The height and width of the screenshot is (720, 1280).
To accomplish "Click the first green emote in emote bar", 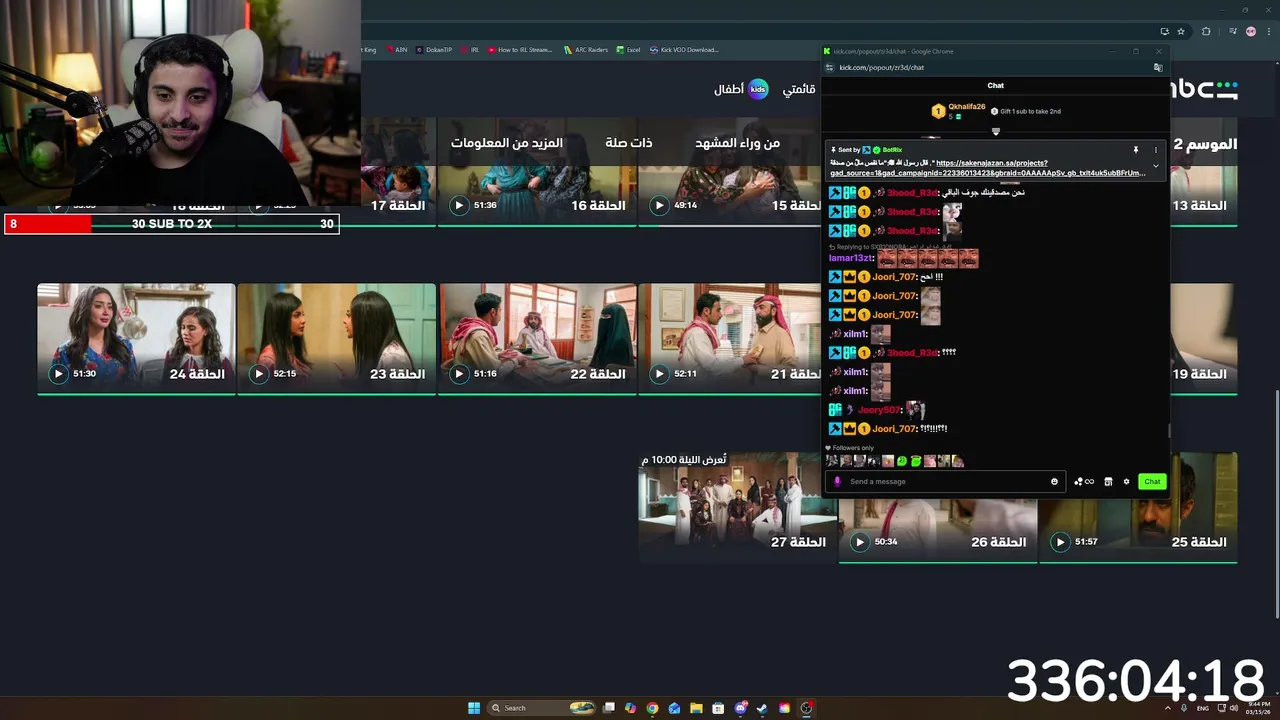I will click(x=901, y=461).
